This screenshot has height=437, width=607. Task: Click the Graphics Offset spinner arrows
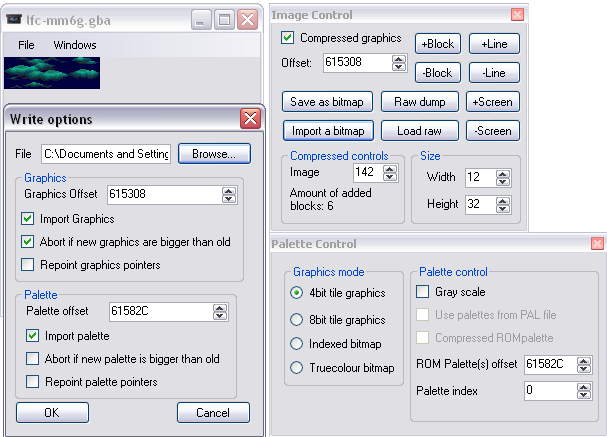click(x=227, y=194)
